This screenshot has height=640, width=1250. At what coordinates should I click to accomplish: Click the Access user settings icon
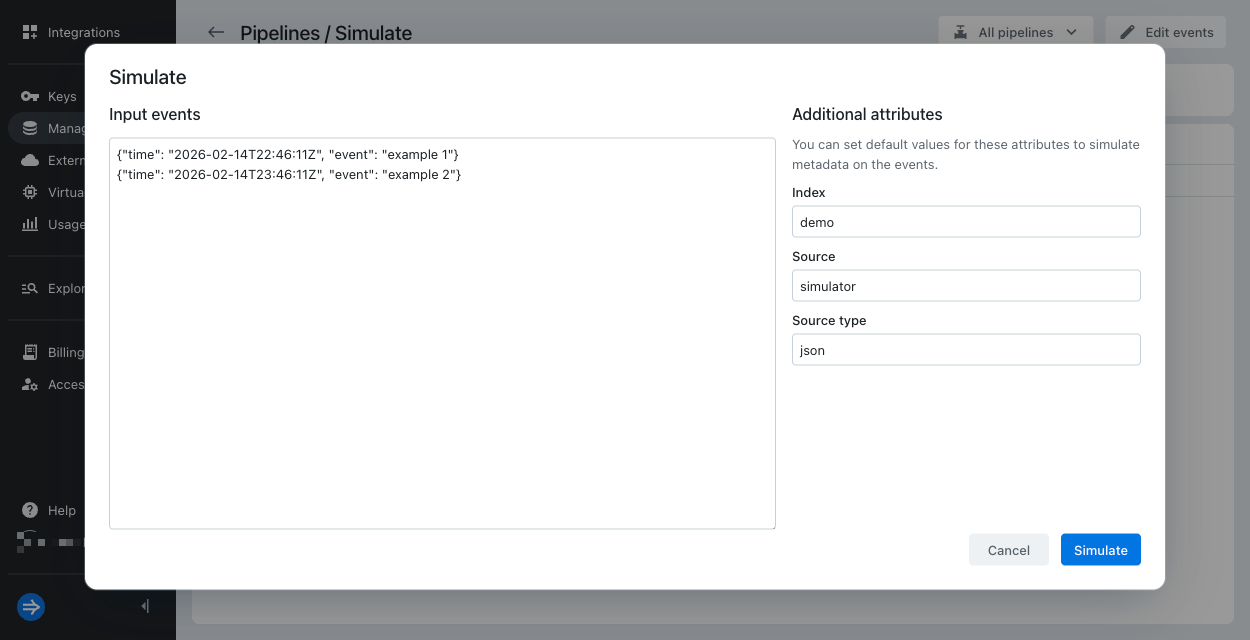point(30,384)
